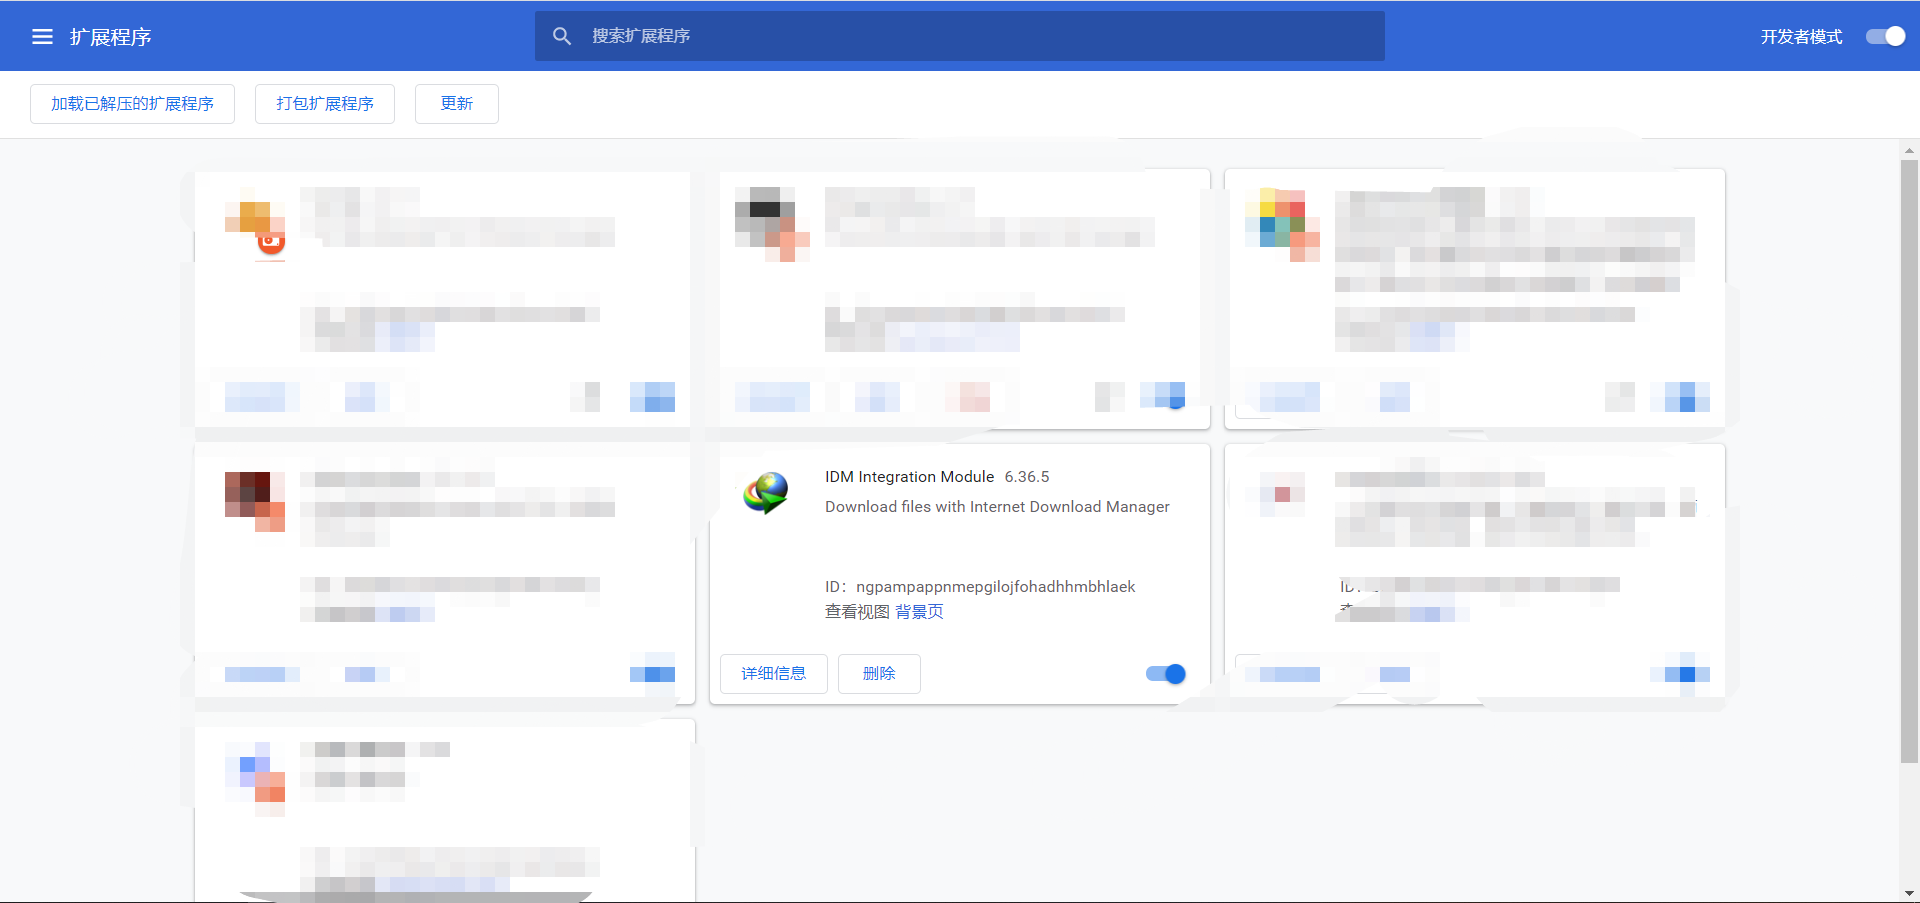The width and height of the screenshot is (1920, 903).
Task: Click the 查看视图 link
Action: pos(856,611)
